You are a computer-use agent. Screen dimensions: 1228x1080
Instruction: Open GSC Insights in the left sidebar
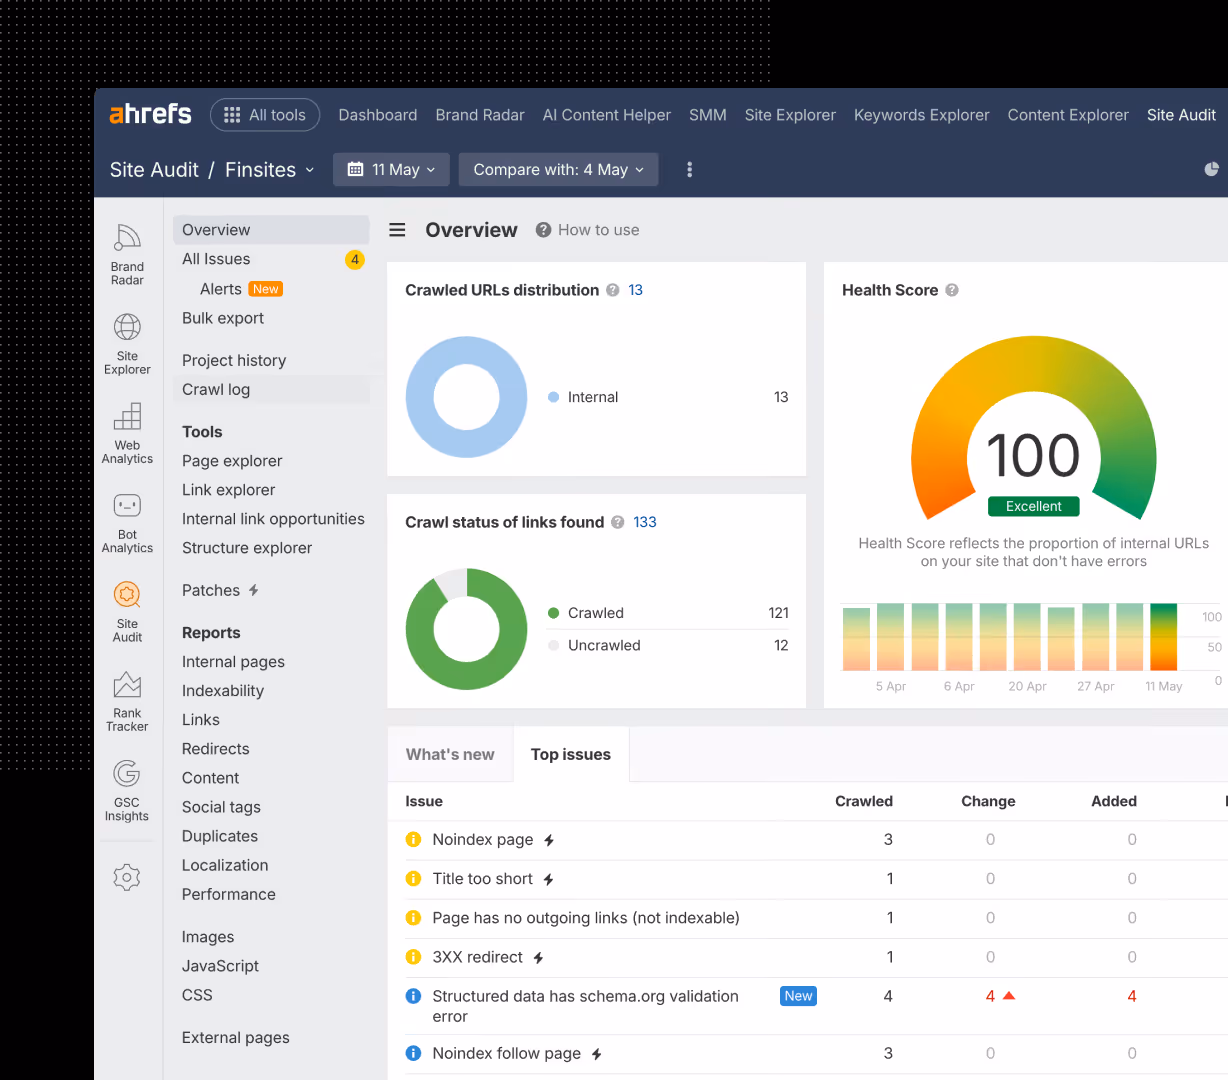(x=127, y=790)
